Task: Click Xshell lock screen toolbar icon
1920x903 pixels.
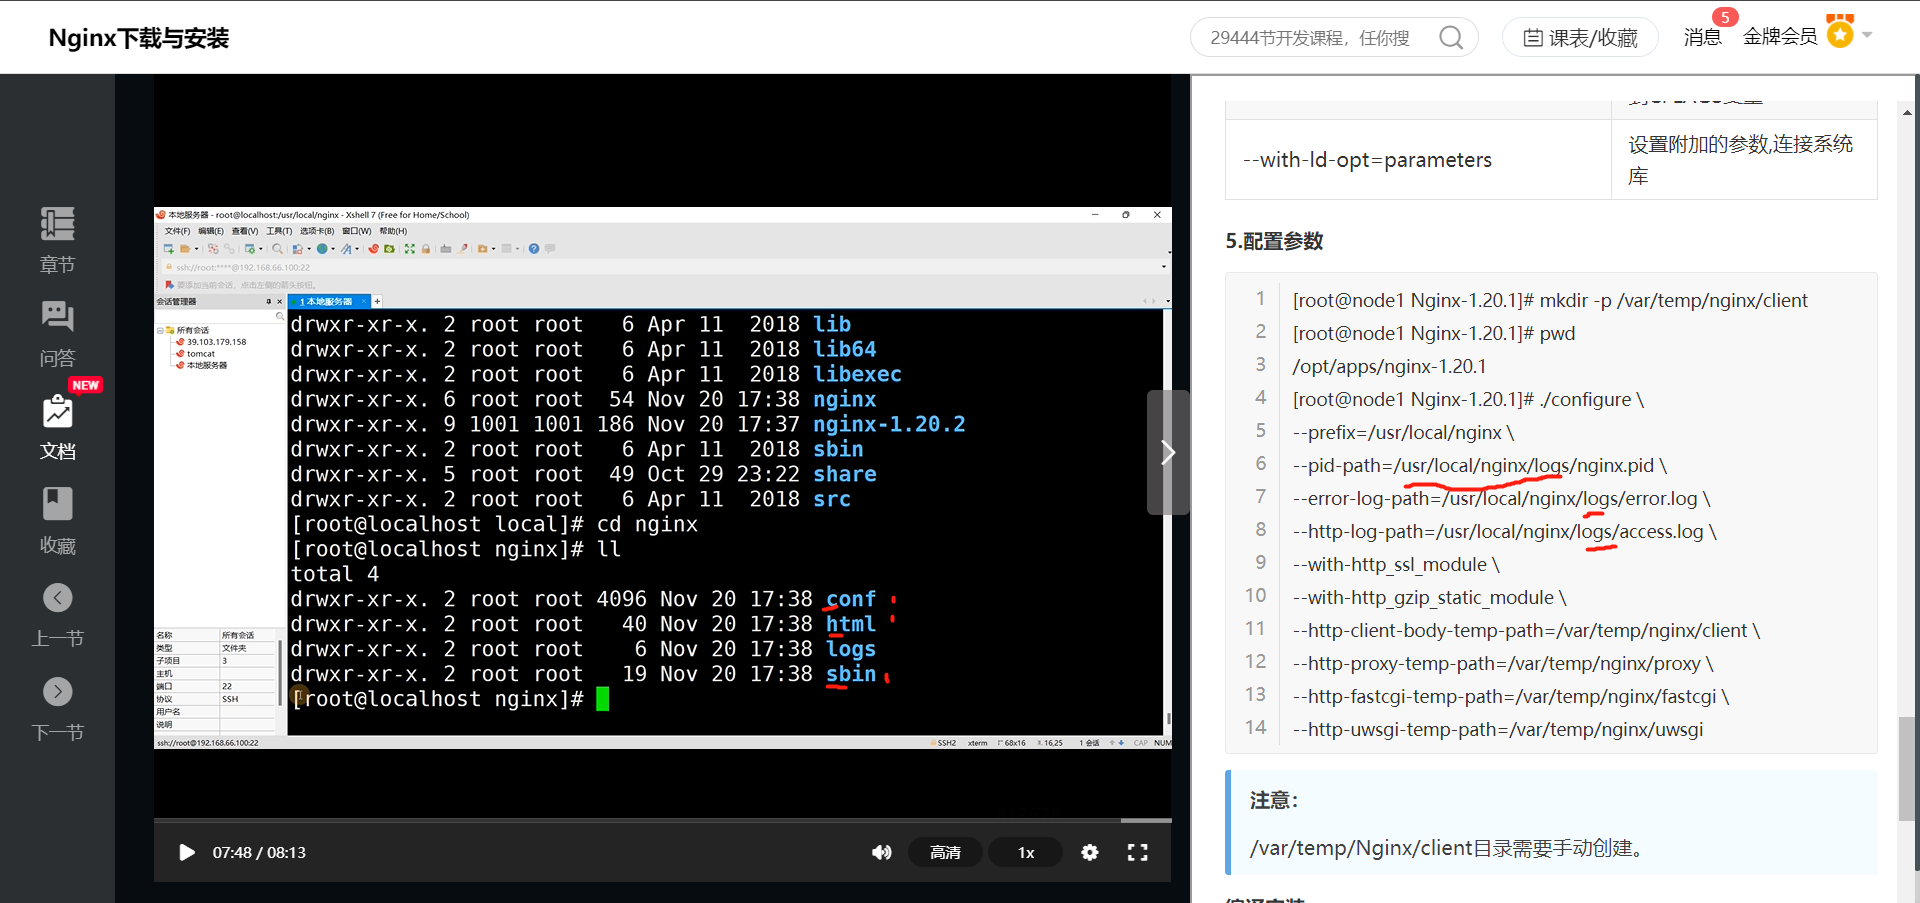Action: point(426,249)
